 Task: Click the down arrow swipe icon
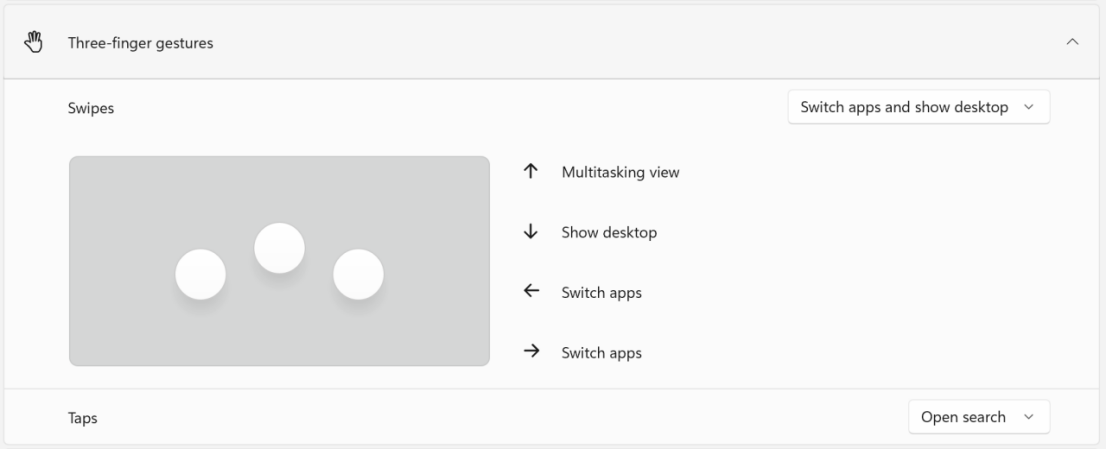531,232
